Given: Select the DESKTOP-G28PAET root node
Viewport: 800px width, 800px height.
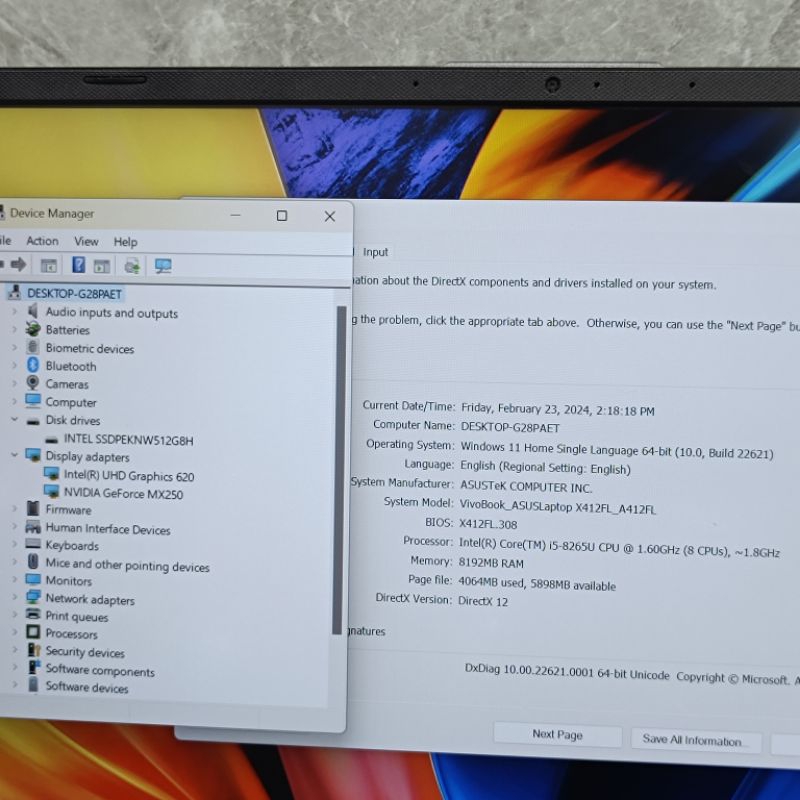Looking at the screenshot, I should click(x=74, y=294).
